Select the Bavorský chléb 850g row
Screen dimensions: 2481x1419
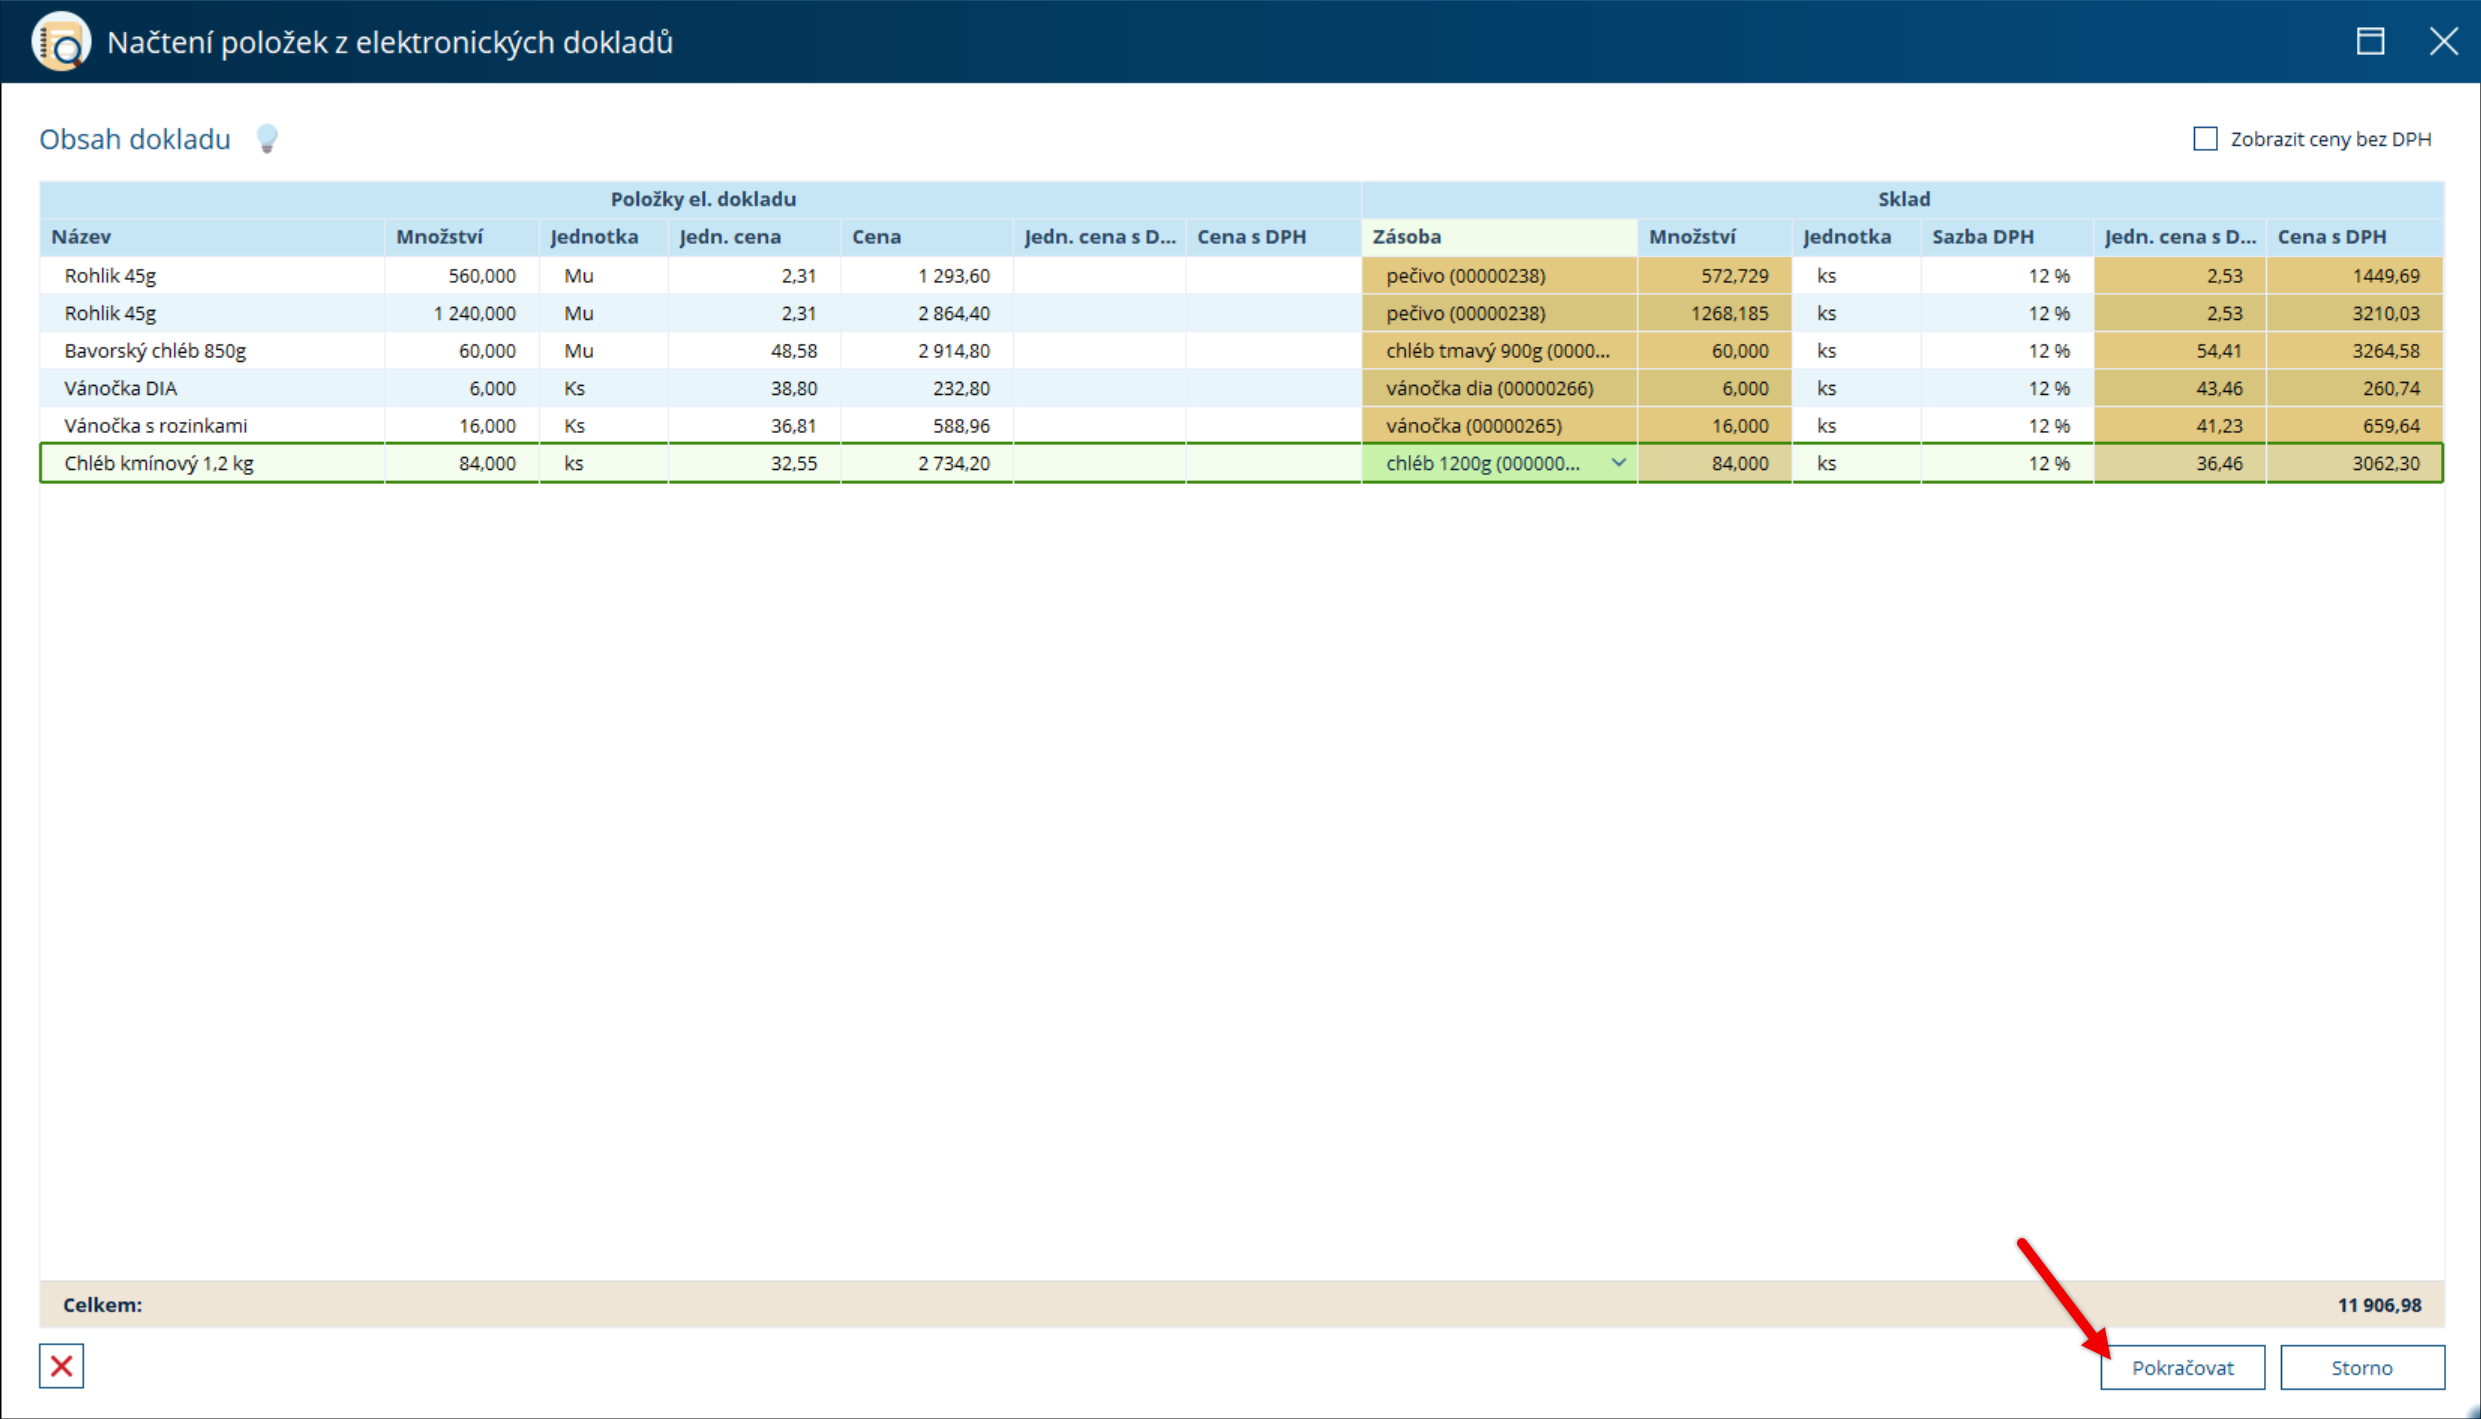click(155, 351)
